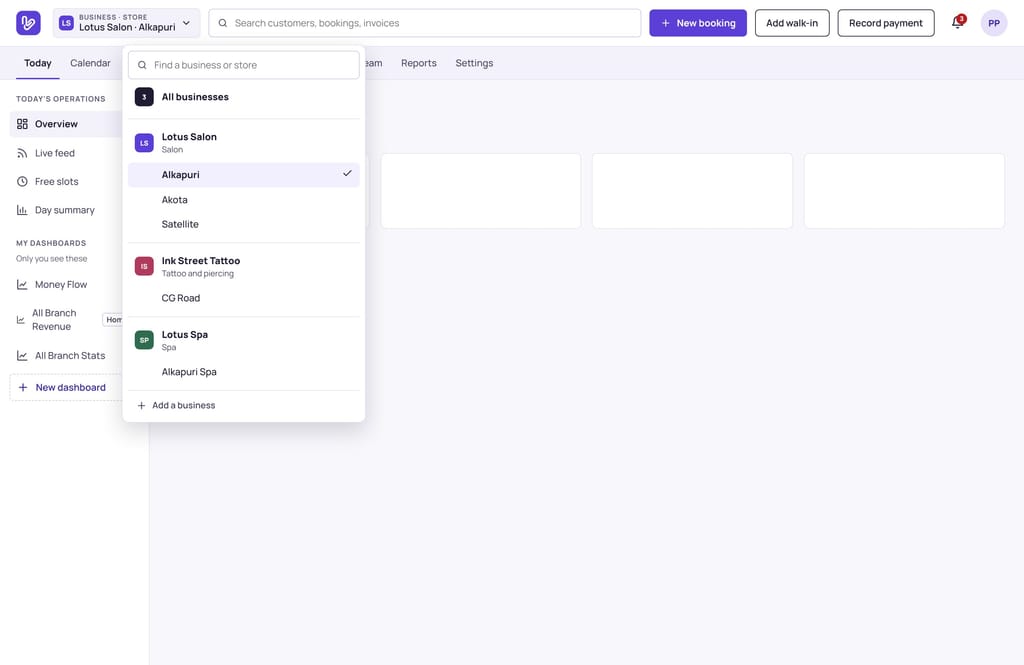Click the Record payment button
Image resolution: width=1024 pixels, height=665 pixels.
(886, 23)
